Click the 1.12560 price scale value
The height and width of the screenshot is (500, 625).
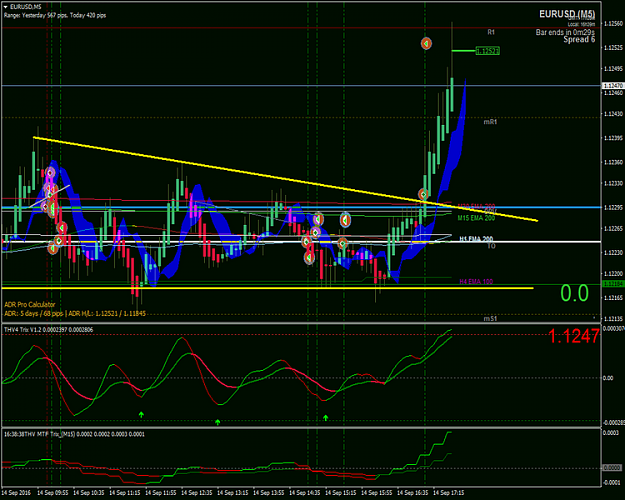(614, 24)
